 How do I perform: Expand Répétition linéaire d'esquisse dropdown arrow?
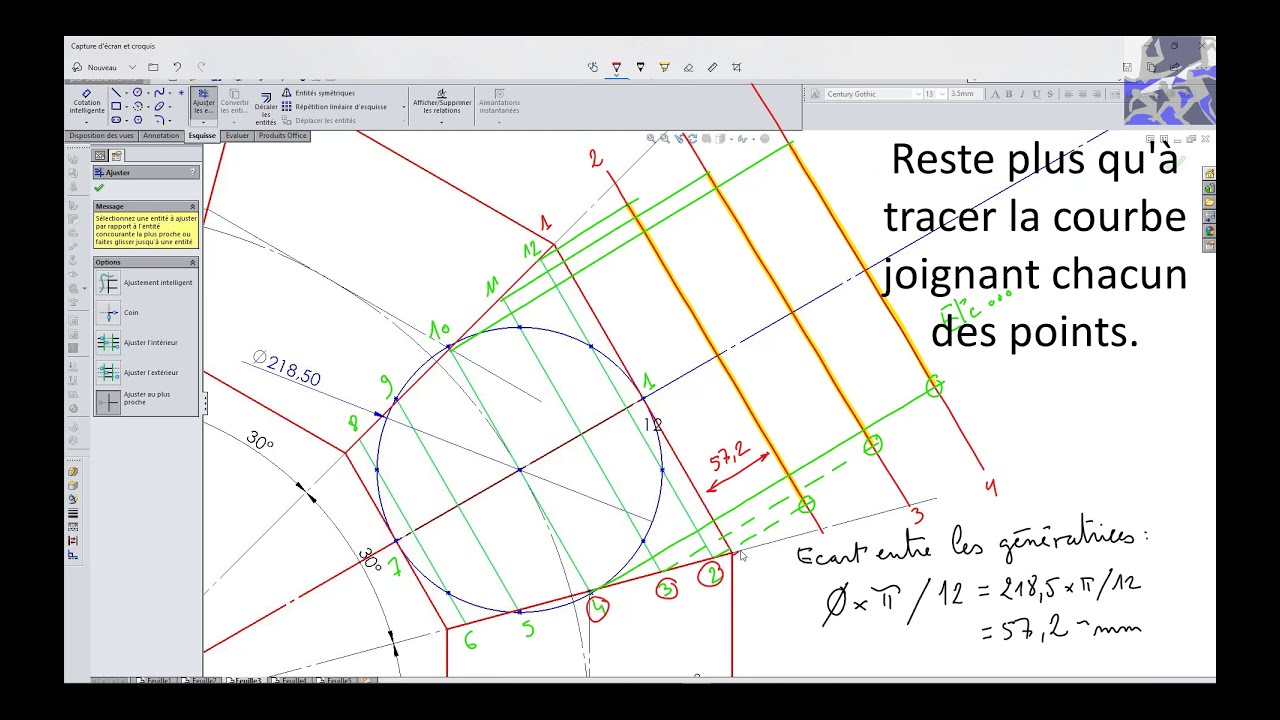(404, 107)
